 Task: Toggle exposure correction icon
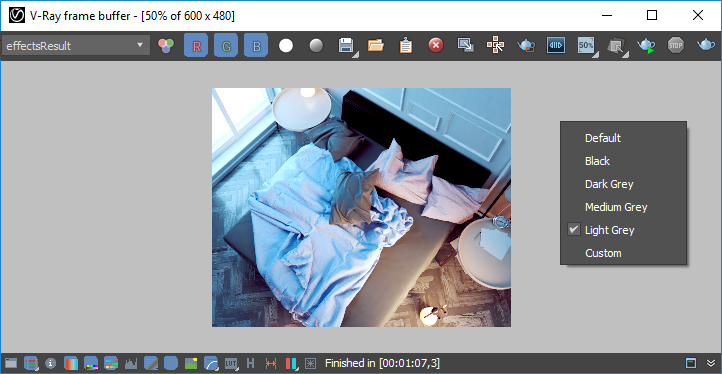coord(171,363)
